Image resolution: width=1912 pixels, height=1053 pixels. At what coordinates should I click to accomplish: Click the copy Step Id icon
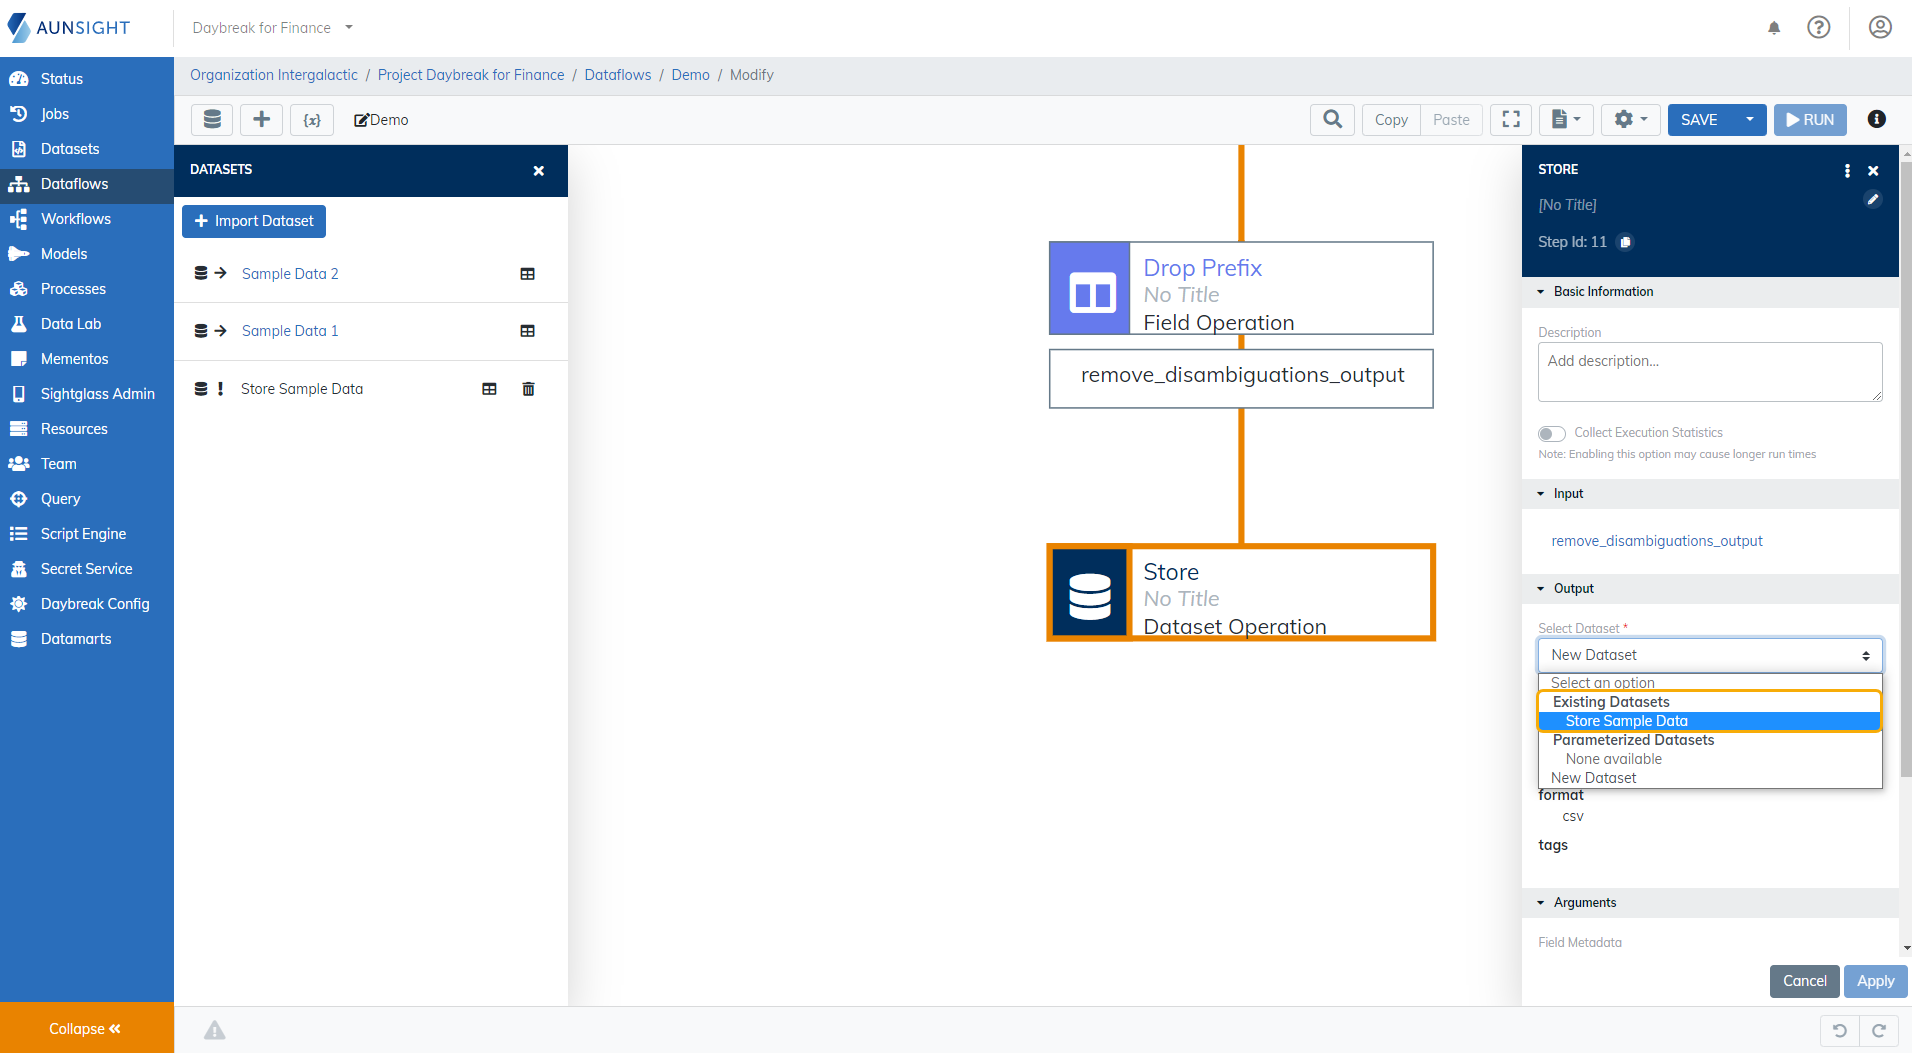pos(1625,242)
